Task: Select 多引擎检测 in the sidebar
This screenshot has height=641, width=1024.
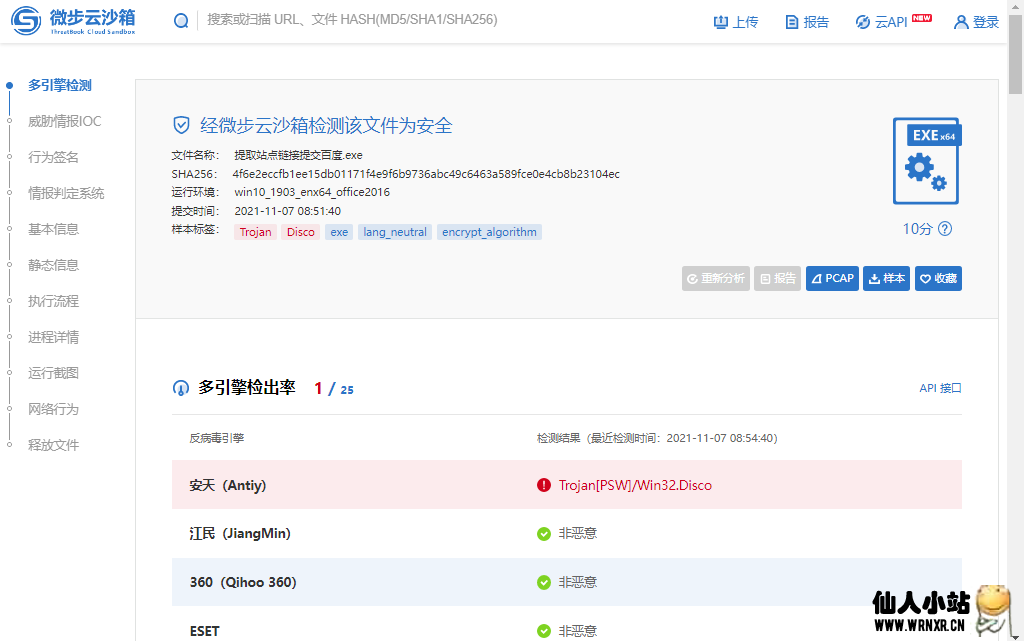Action: [x=59, y=86]
